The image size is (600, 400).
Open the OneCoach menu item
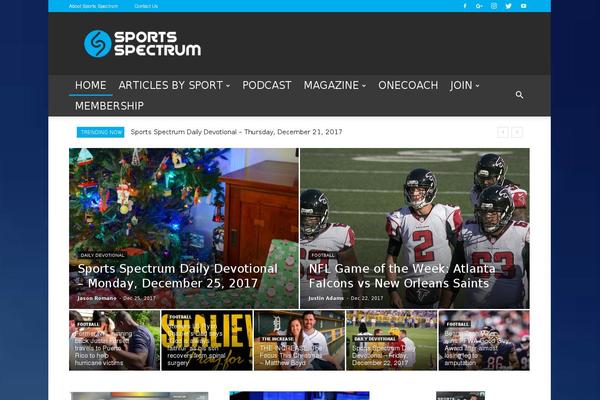[x=408, y=85]
